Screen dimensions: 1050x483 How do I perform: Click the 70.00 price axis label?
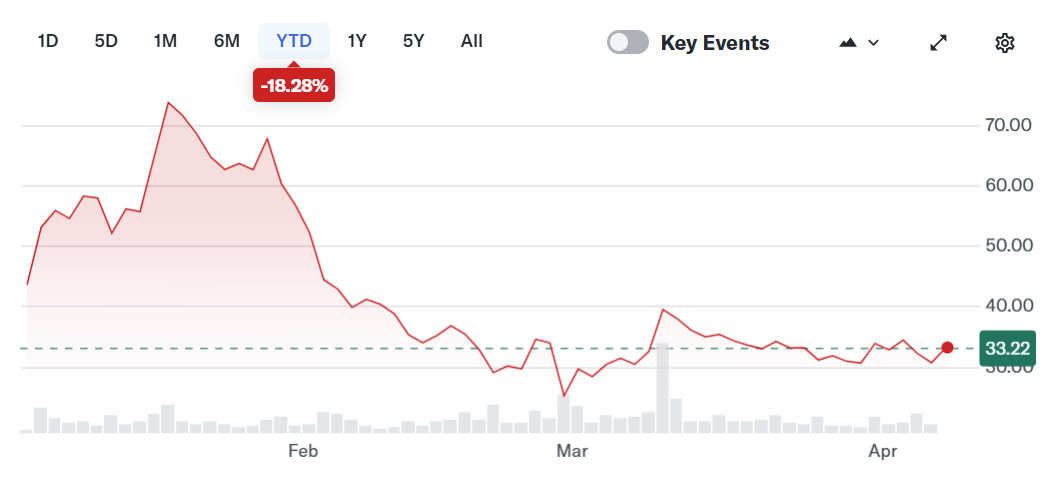[1007, 125]
